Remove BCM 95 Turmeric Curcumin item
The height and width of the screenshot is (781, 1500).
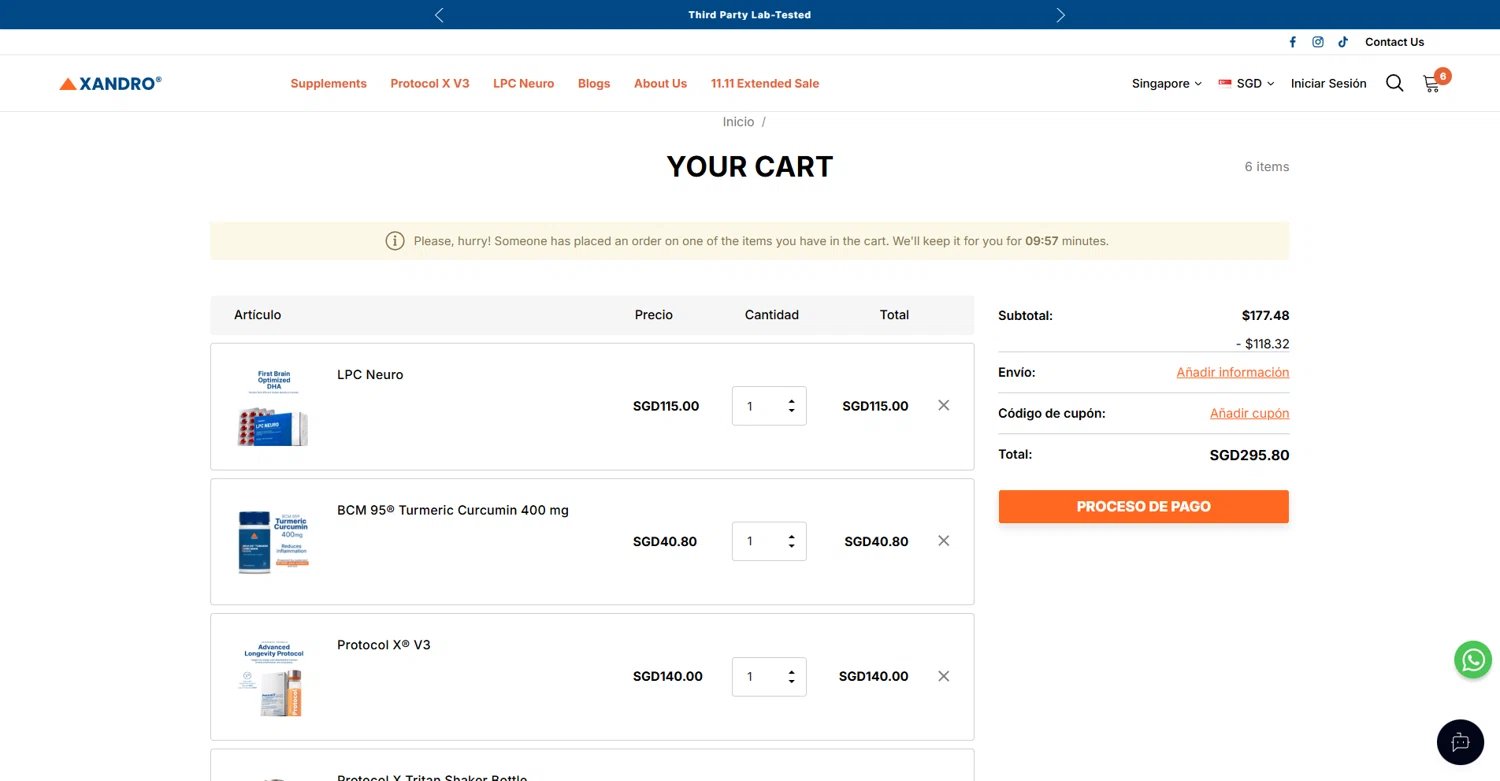(x=943, y=541)
